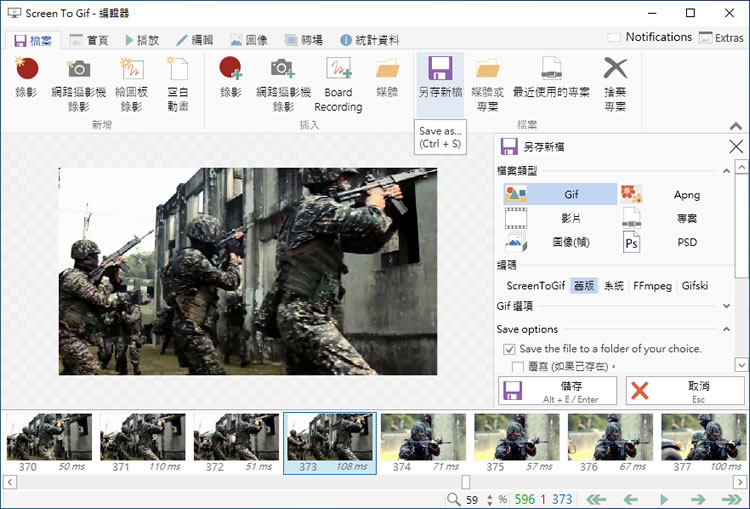This screenshot has width=750, height=509.
Task: Increase zoom with the stepper up arrow
Action: 490,496
